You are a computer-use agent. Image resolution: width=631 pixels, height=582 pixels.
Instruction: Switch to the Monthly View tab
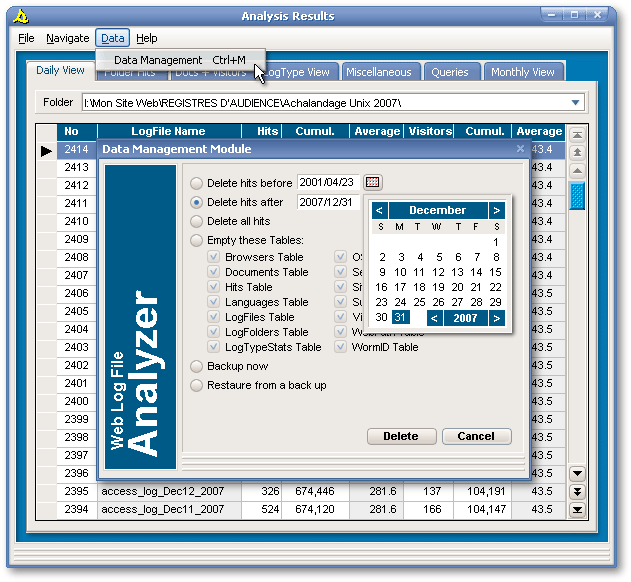click(523, 72)
